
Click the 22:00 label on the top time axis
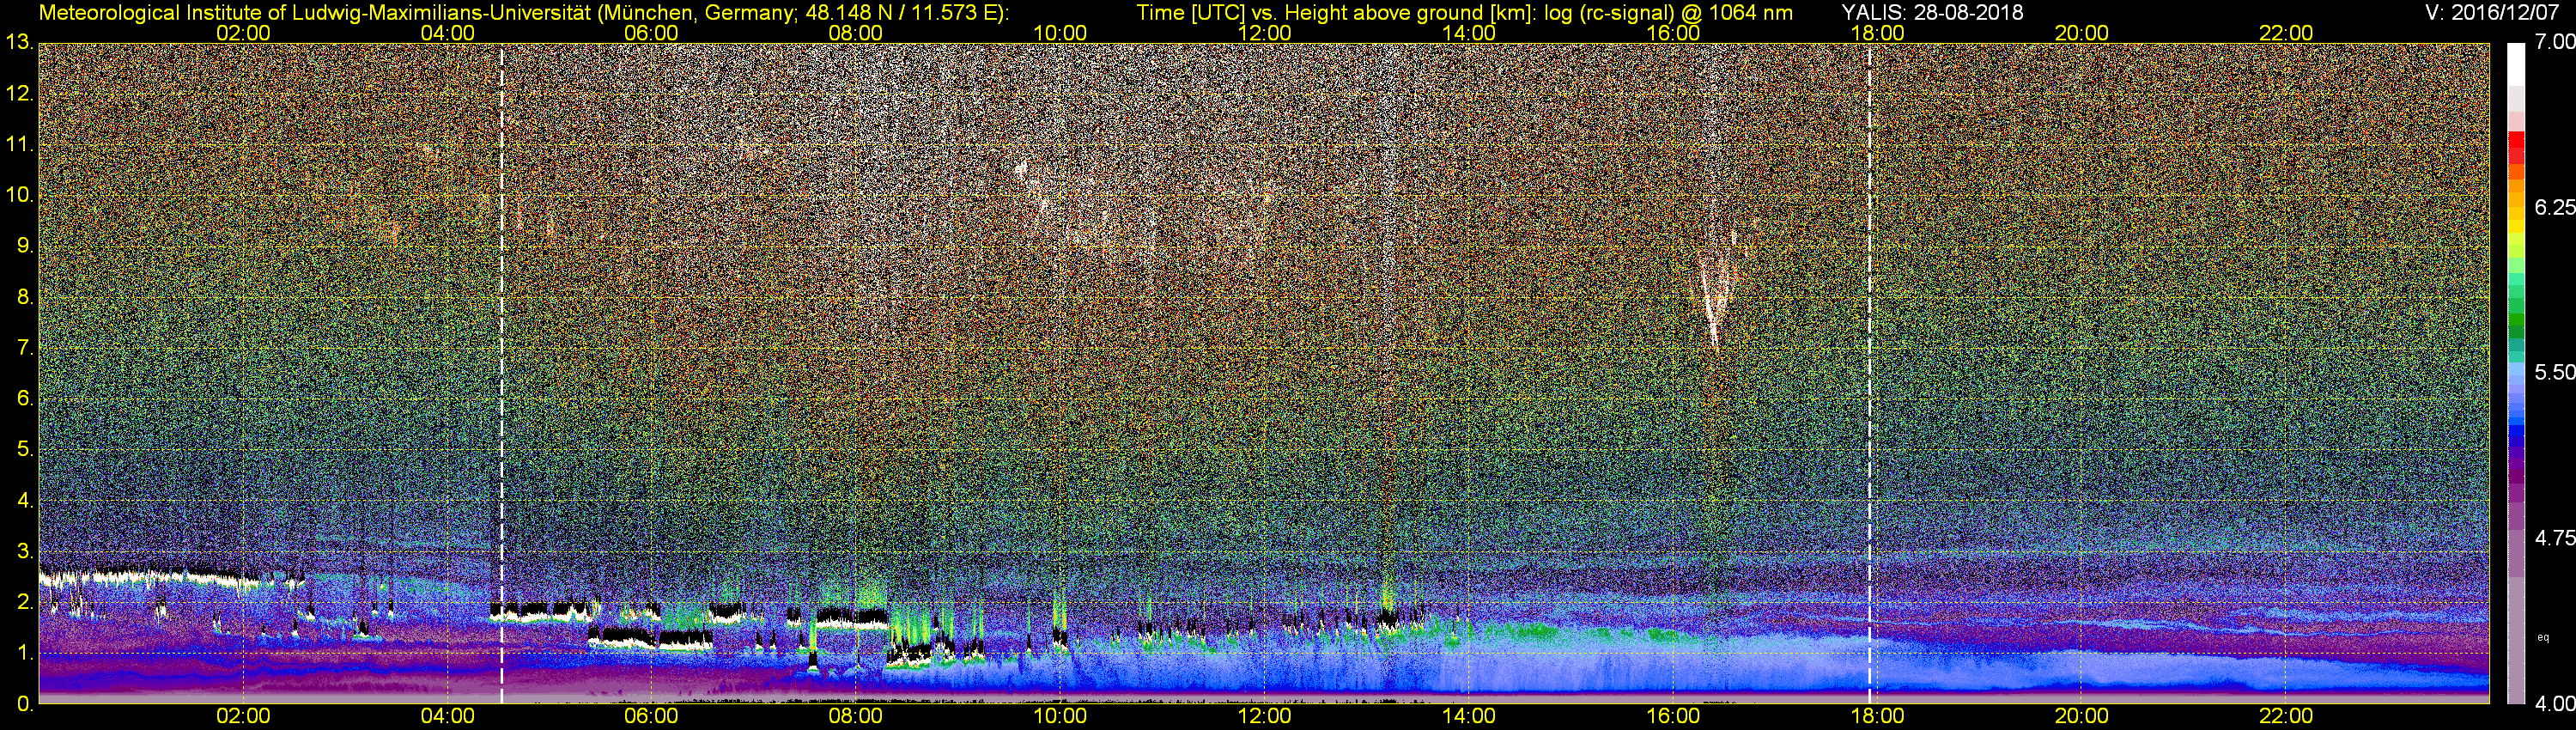tap(2286, 33)
